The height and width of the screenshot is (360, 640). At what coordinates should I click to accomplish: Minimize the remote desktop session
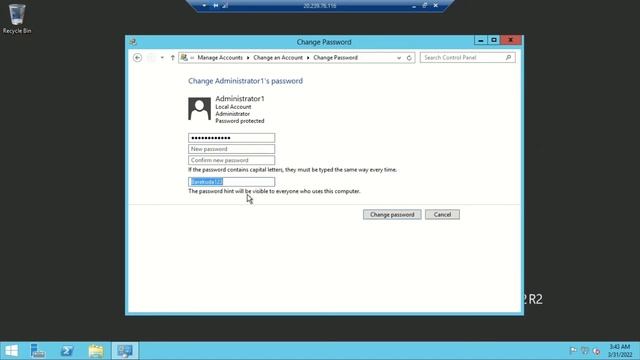414,6
